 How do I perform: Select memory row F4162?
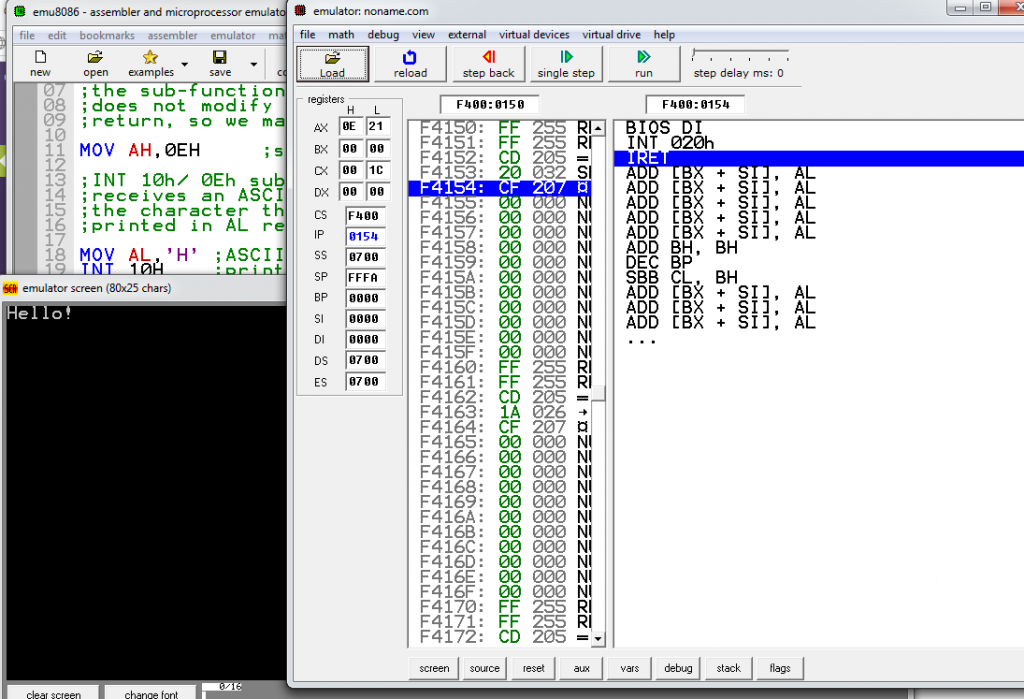click(500, 398)
